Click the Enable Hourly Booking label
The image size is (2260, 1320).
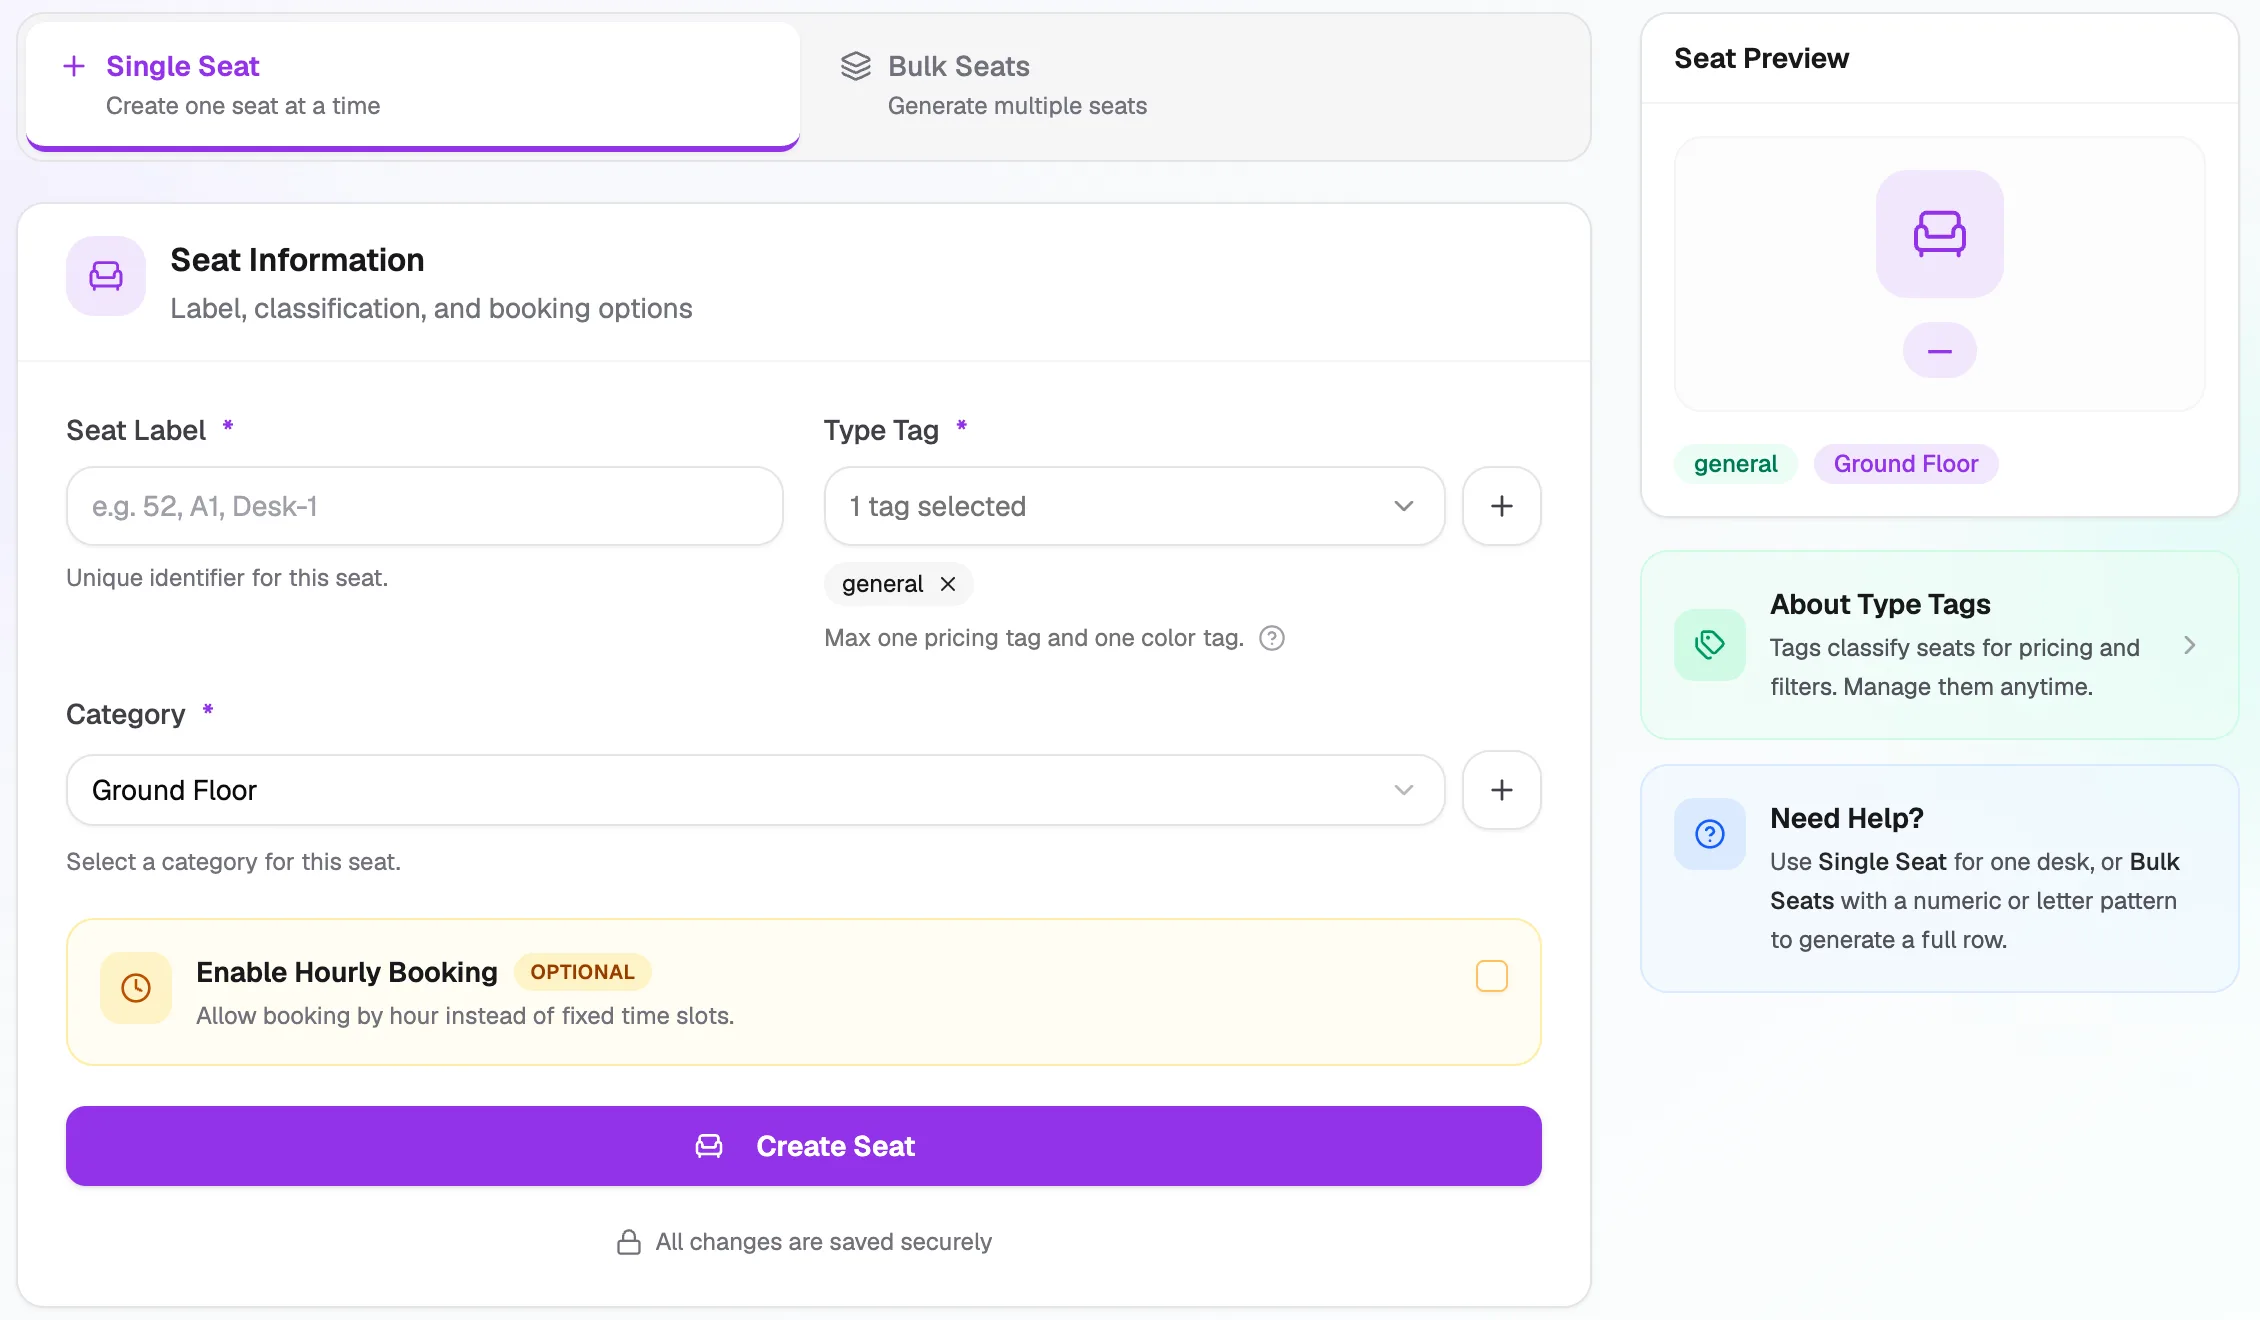pyautogui.click(x=347, y=972)
